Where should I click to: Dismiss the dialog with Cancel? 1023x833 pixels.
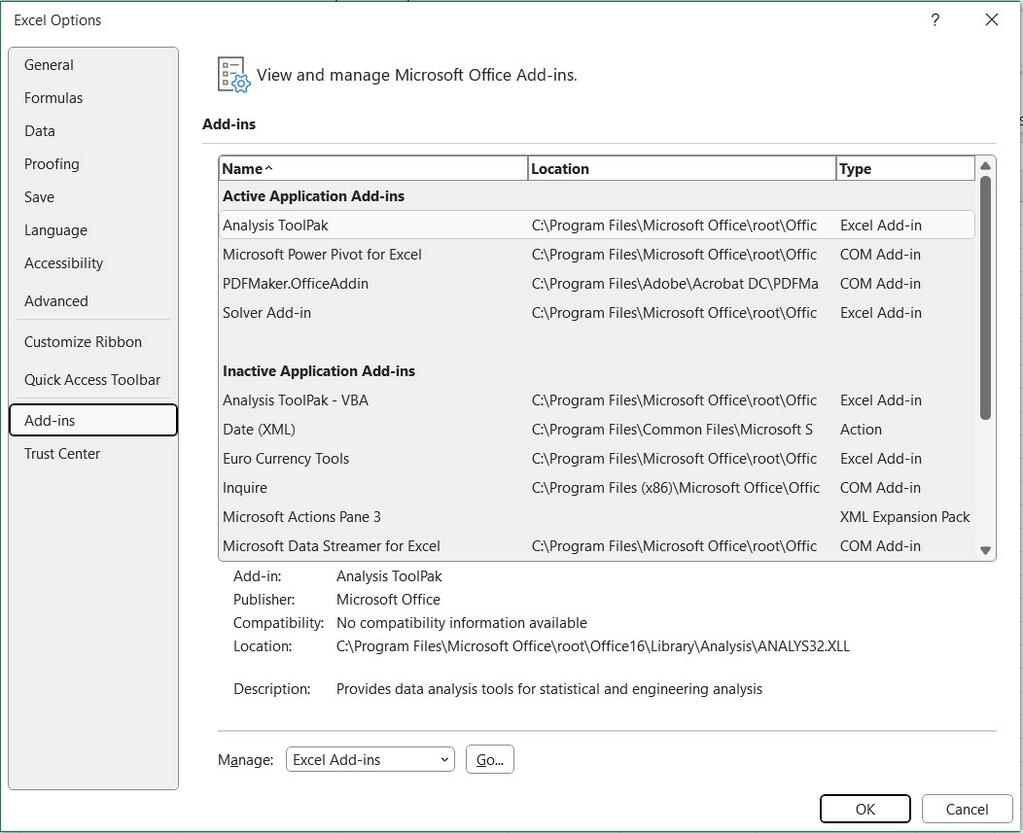coord(966,808)
